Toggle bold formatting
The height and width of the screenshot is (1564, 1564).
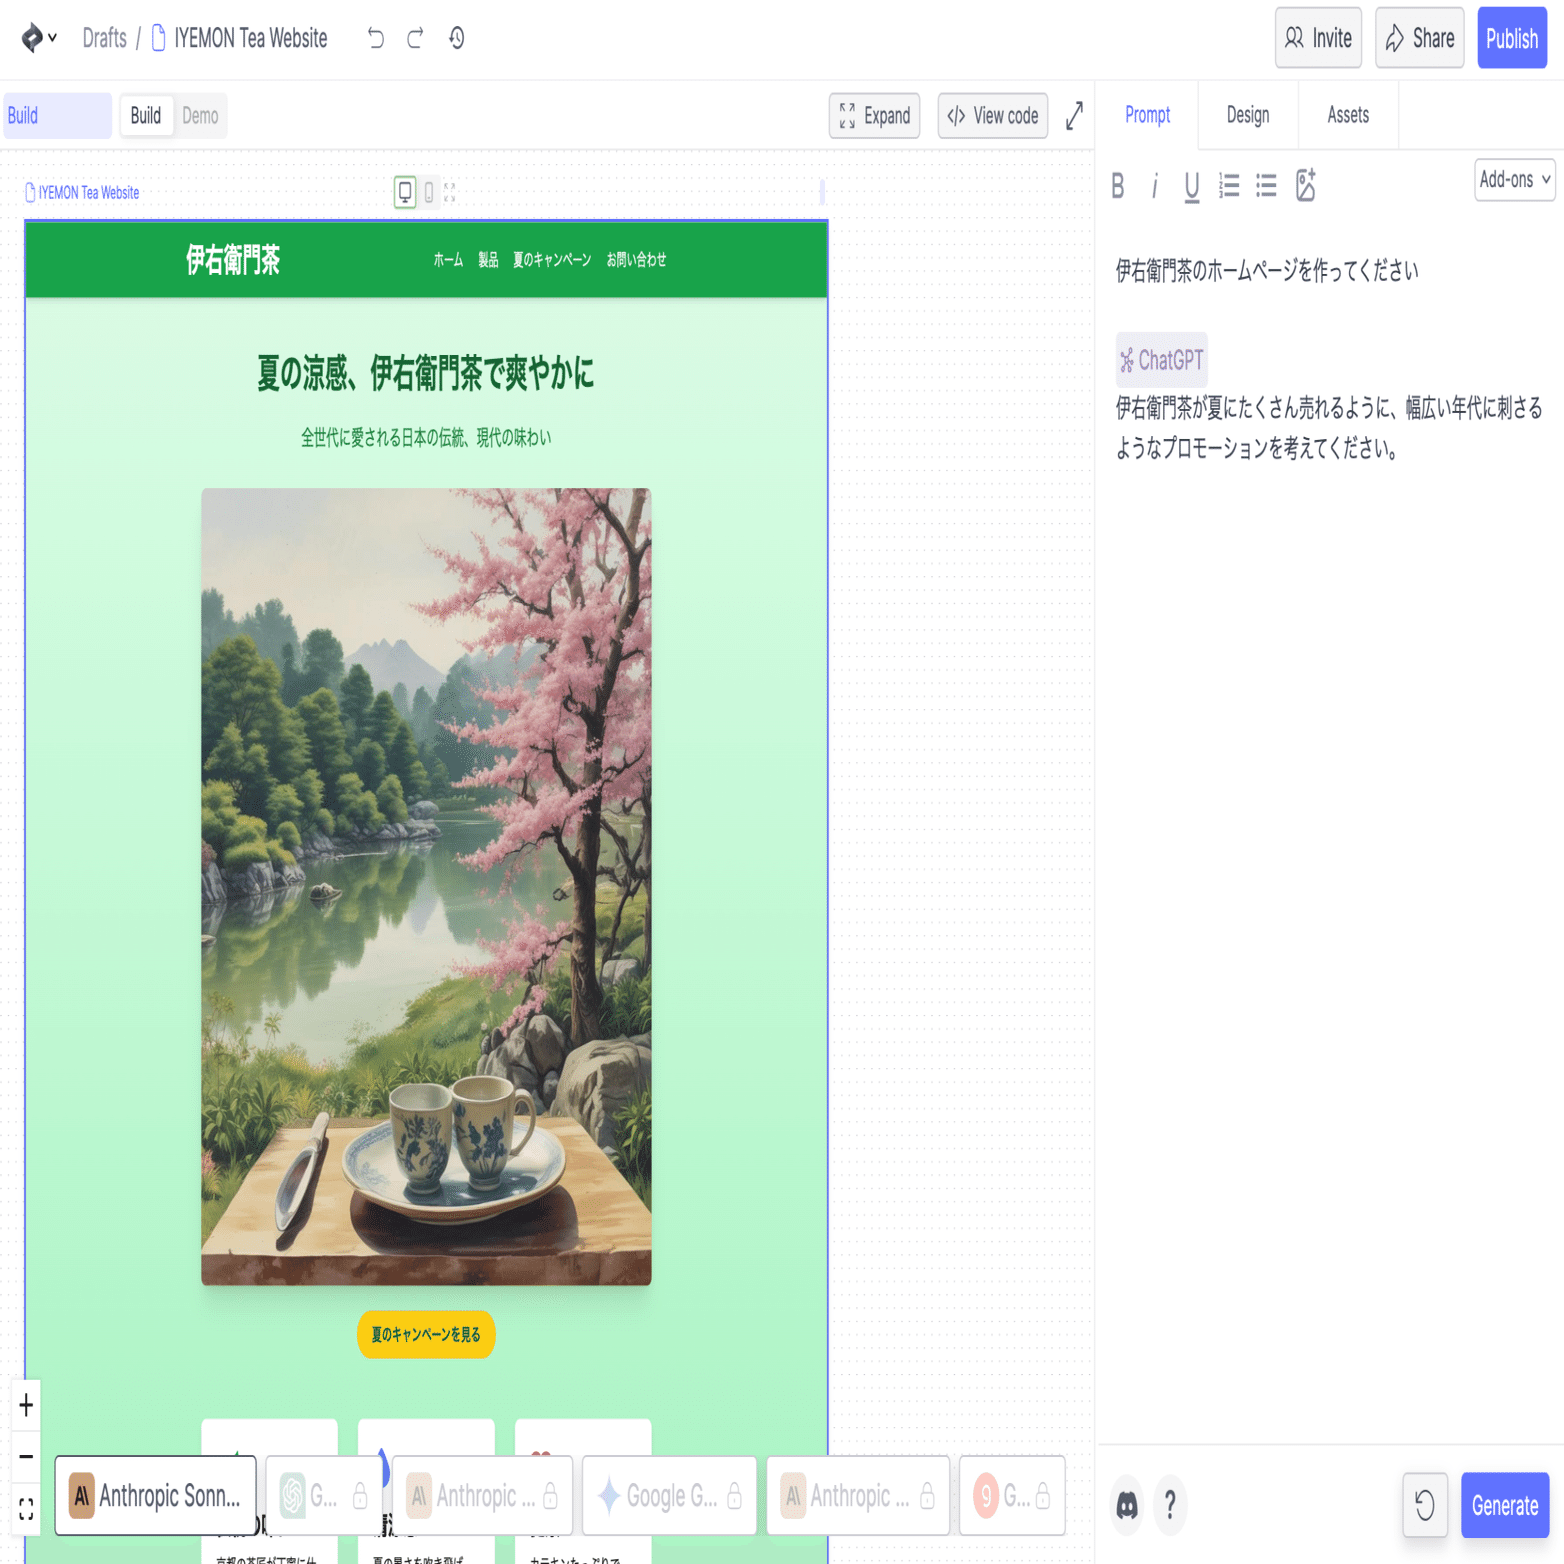1118,186
